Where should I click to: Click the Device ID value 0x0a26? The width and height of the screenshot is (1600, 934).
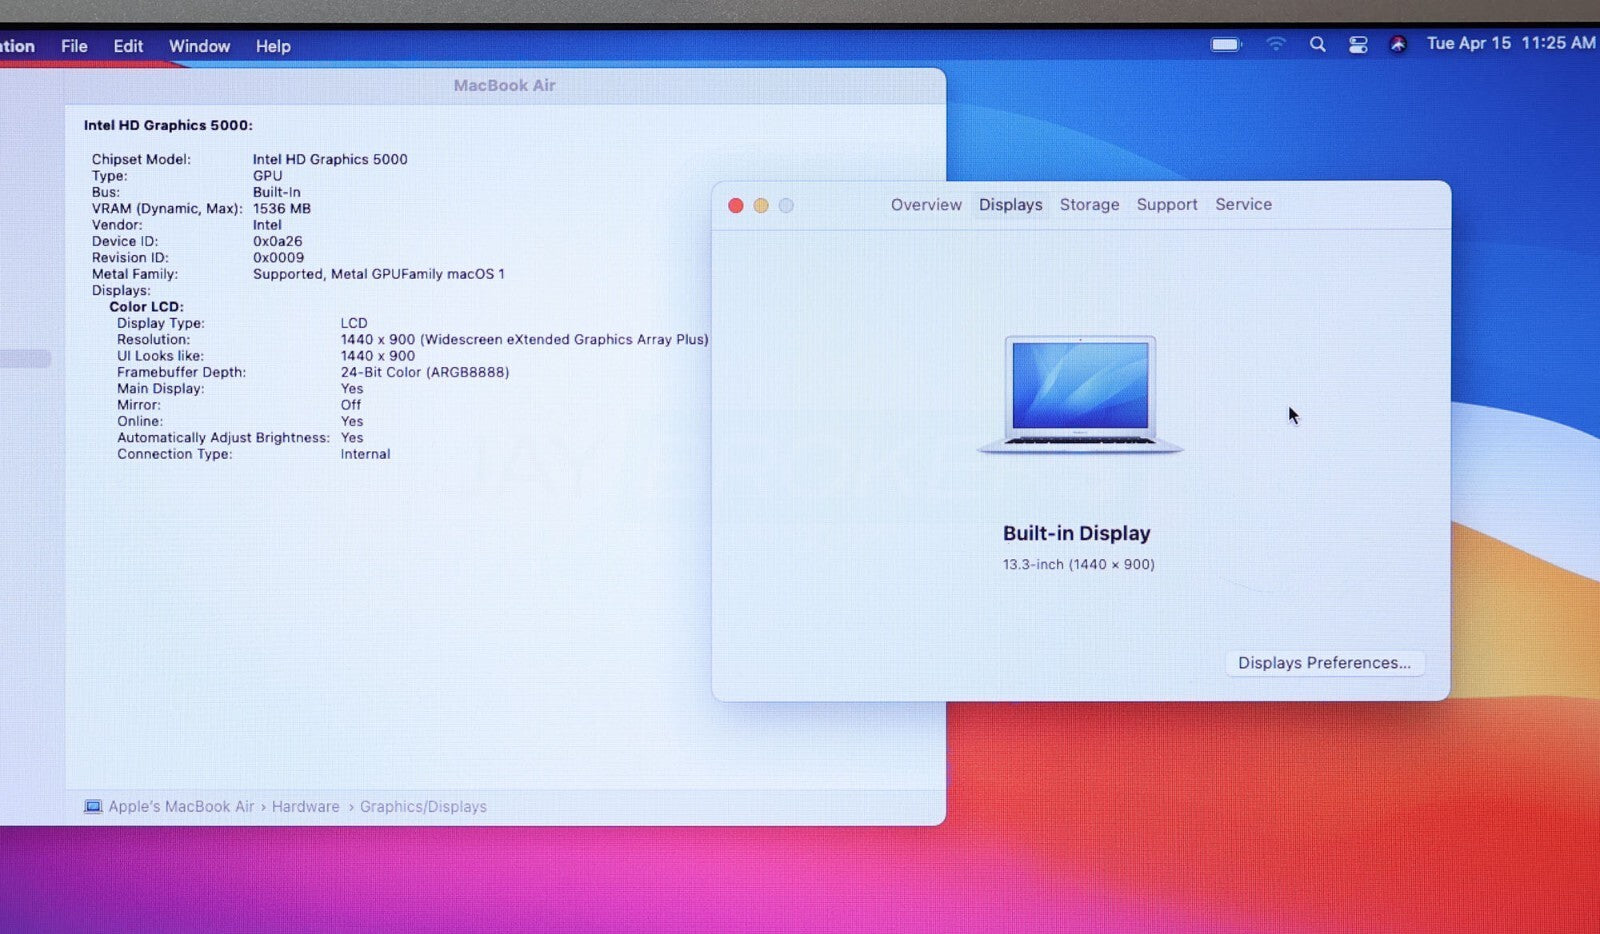pos(277,241)
